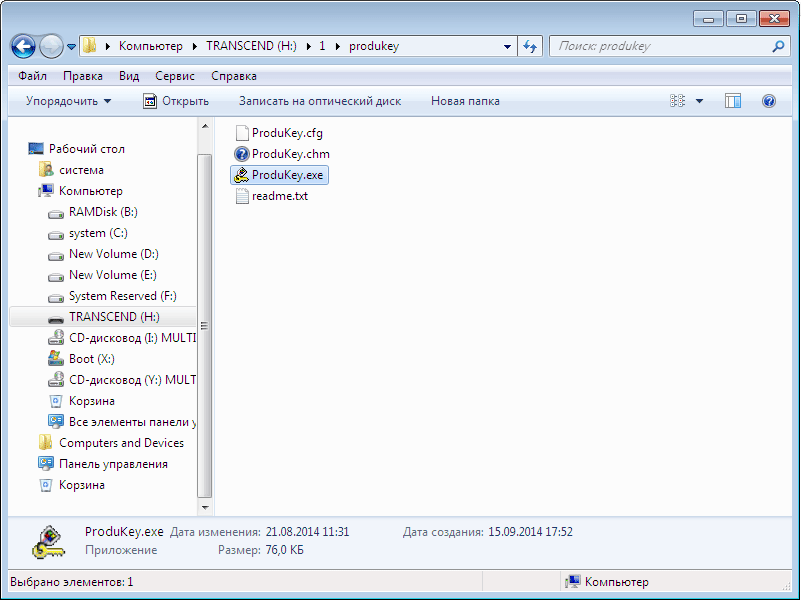Select New Volume (E:) drive
Viewport: 801px width, 600px height.
102,275
